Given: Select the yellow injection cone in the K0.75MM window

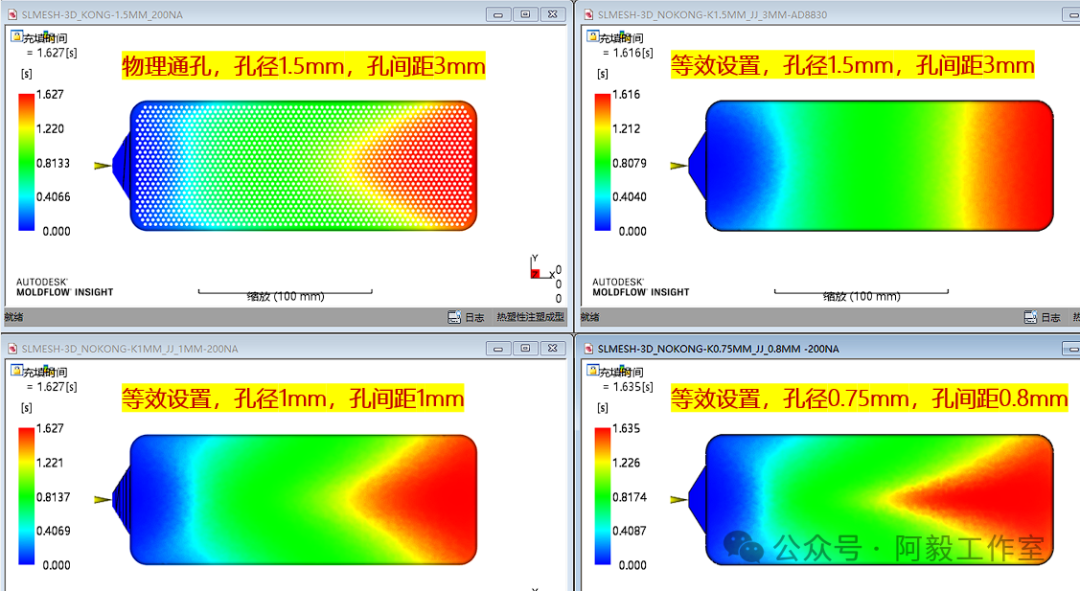Looking at the screenshot, I should pos(678,499).
